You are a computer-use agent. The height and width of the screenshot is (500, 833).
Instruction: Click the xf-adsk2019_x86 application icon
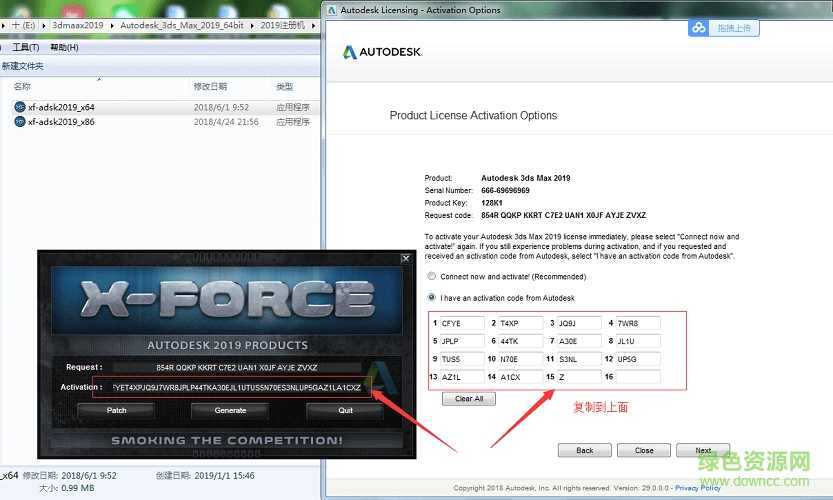(20, 122)
